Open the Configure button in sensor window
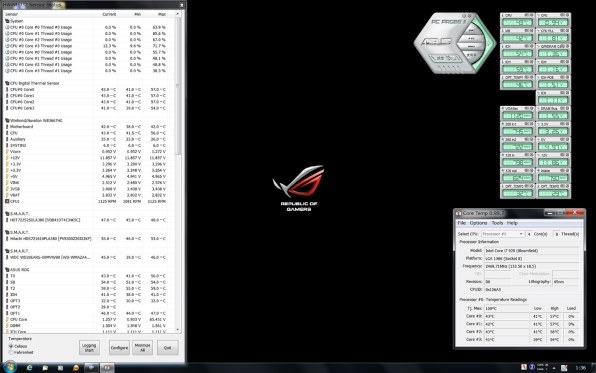The height and width of the screenshot is (373, 596). click(x=119, y=348)
